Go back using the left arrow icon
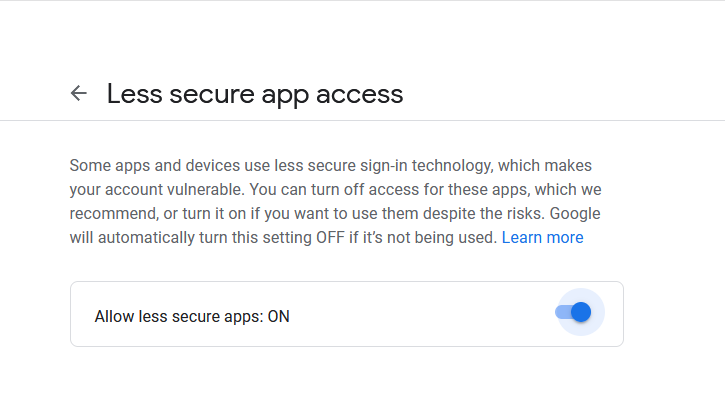The image size is (725, 414). tap(79, 94)
